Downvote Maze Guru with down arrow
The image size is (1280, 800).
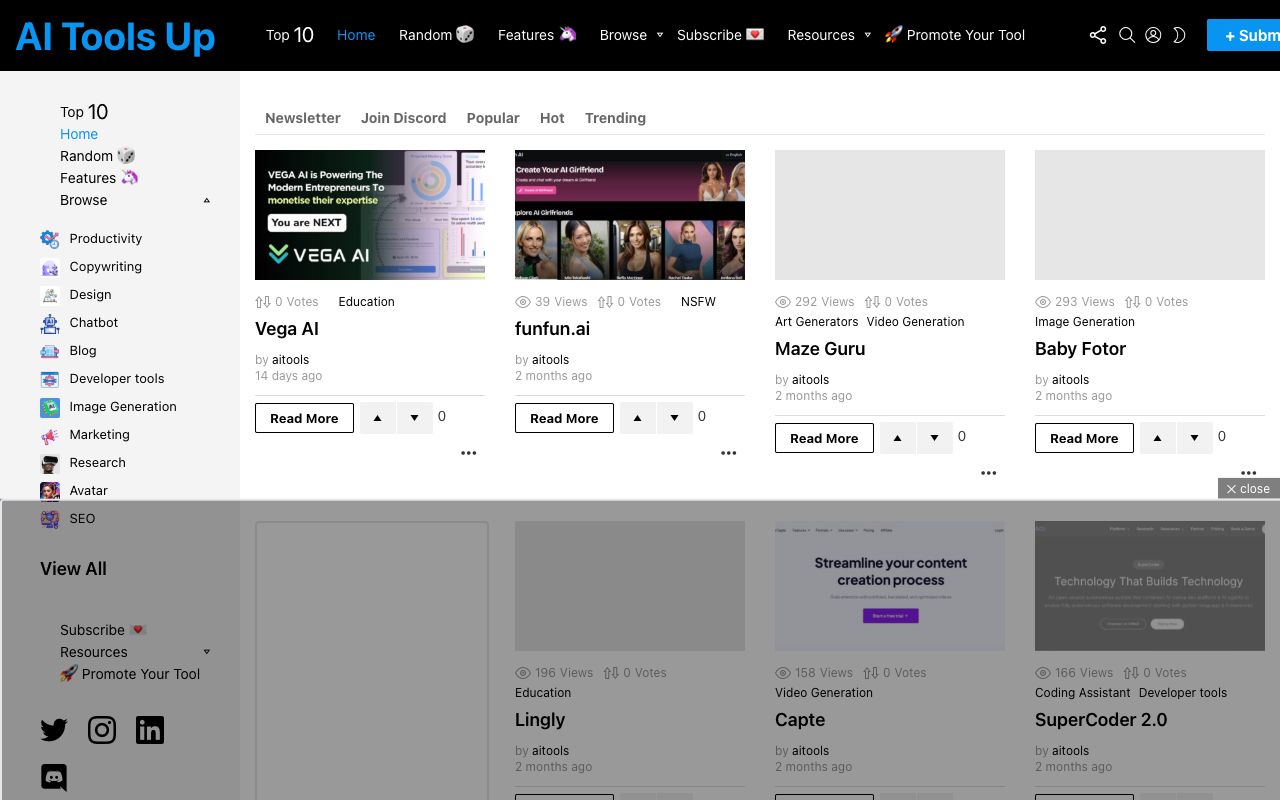pyautogui.click(x=935, y=438)
